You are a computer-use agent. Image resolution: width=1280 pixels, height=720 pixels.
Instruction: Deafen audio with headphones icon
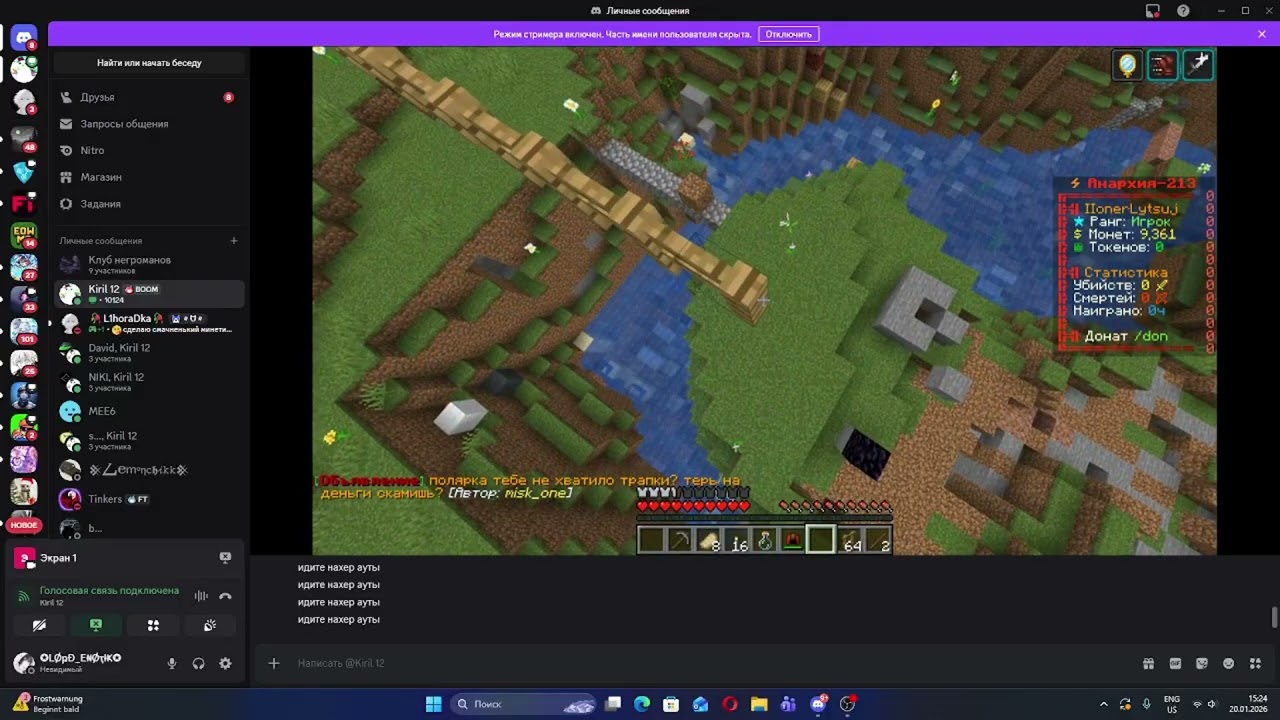pyautogui.click(x=198, y=663)
